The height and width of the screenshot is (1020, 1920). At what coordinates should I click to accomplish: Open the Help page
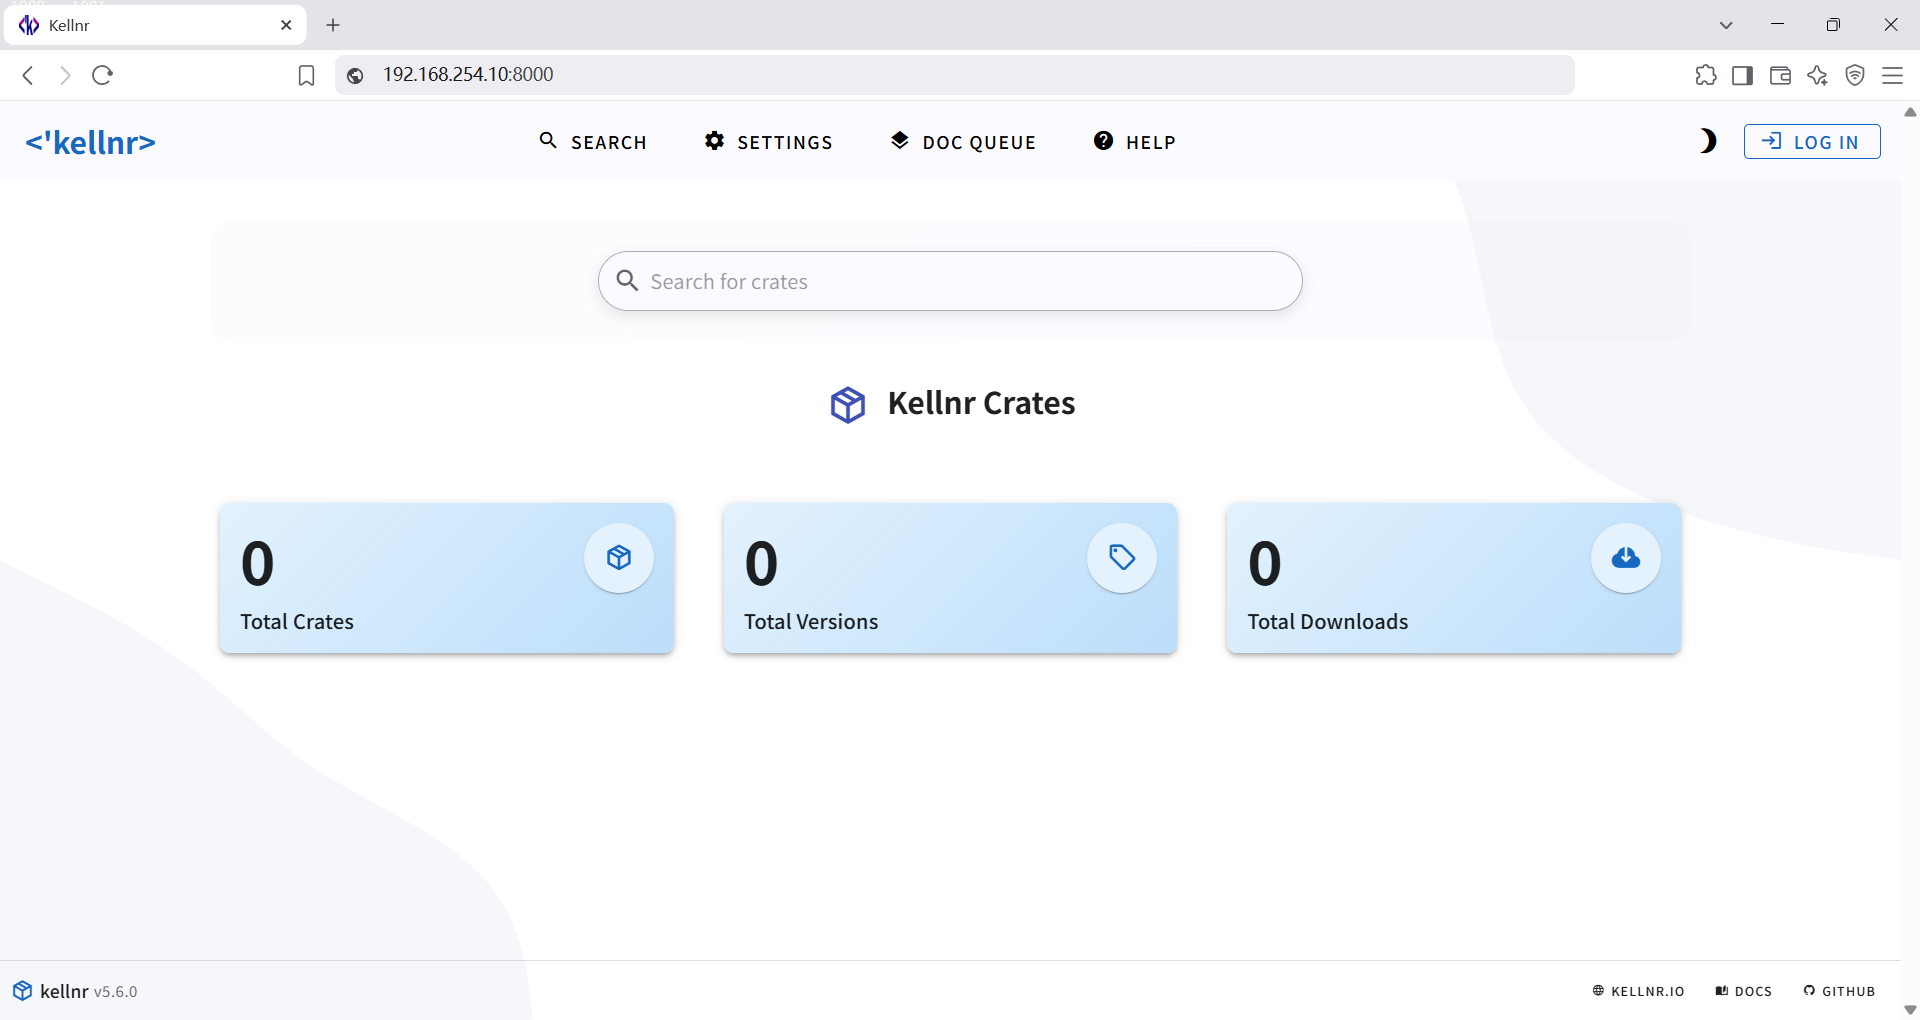click(x=1134, y=142)
